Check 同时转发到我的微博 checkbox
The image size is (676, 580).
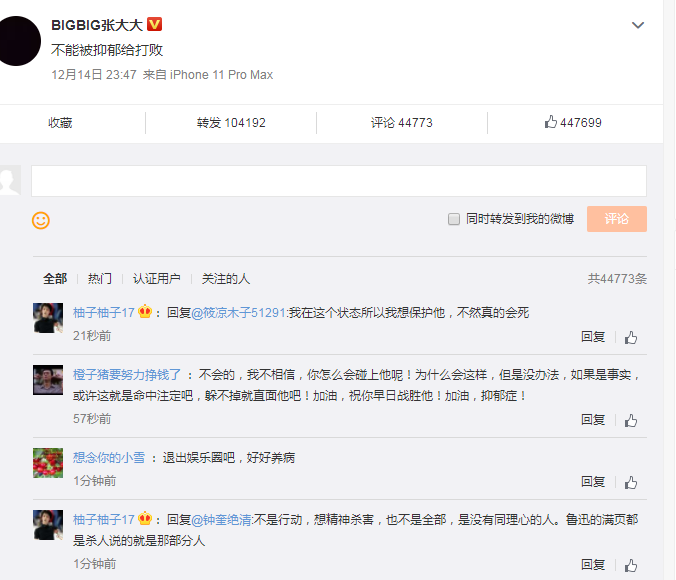coord(454,219)
